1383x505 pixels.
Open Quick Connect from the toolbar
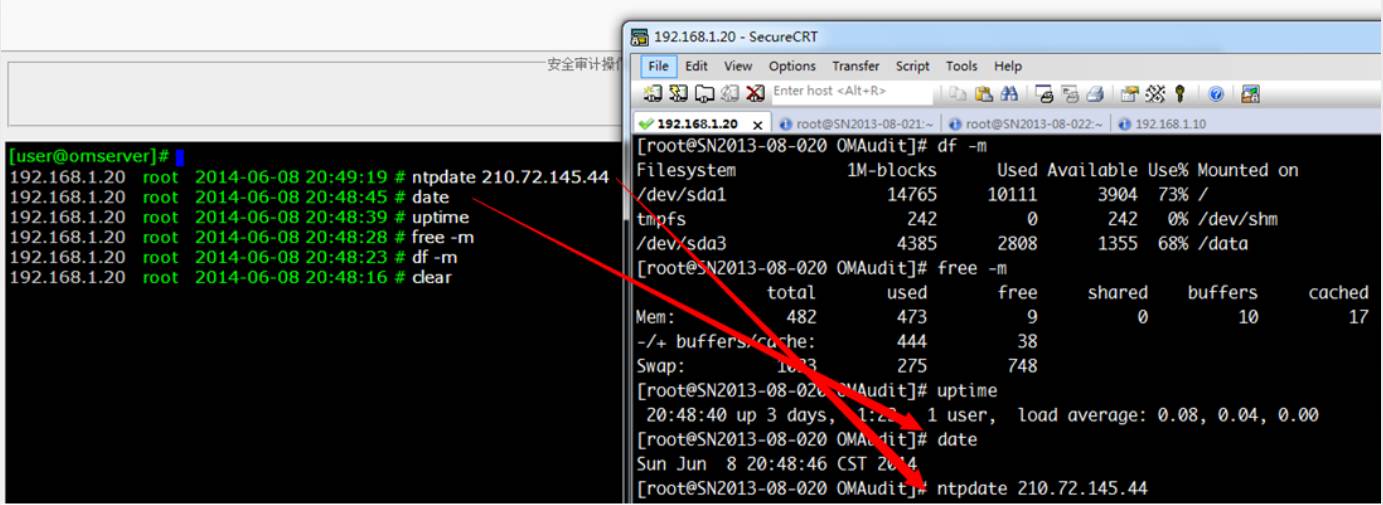(679, 94)
